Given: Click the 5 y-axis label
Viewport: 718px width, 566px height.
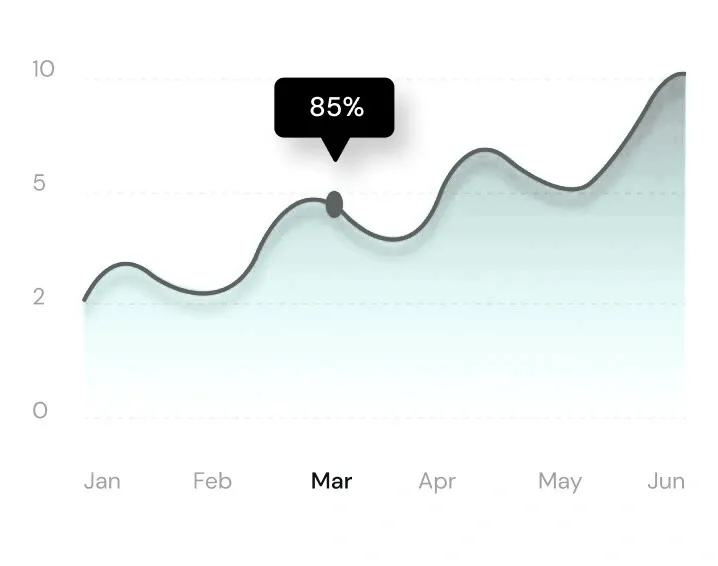Looking at the screenshot, I should click(39, 183).
